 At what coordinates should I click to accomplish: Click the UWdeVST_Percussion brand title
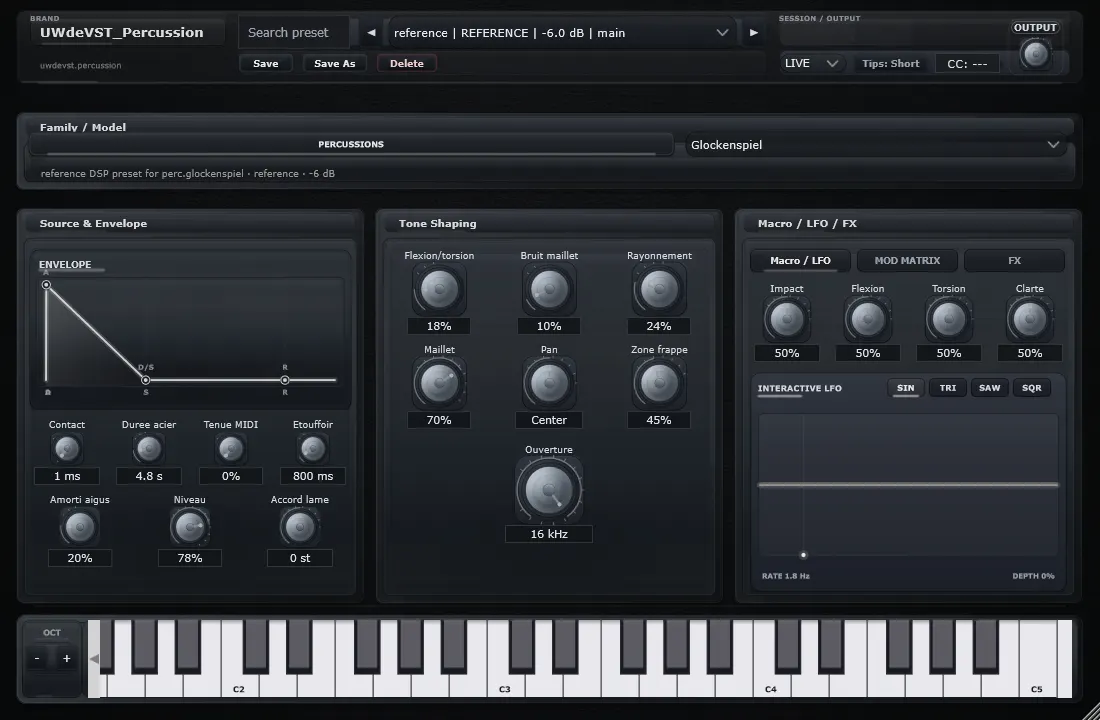point(121,32)
